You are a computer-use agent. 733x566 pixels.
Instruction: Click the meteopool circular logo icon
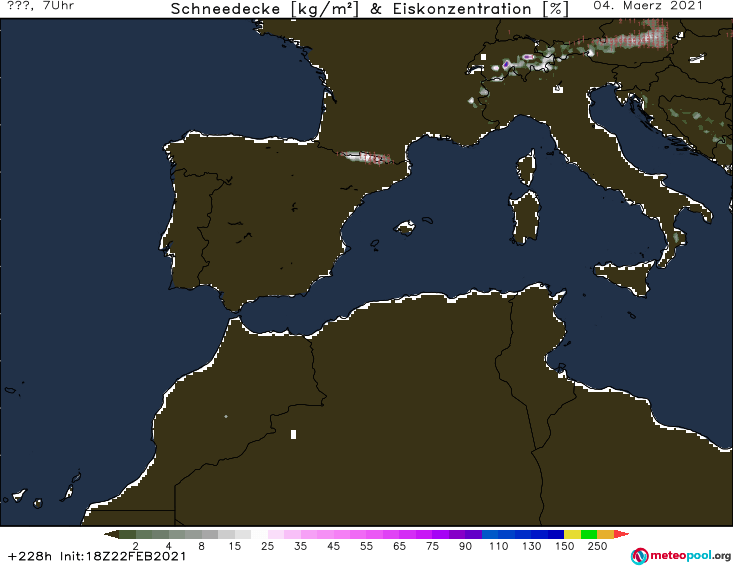640,556
